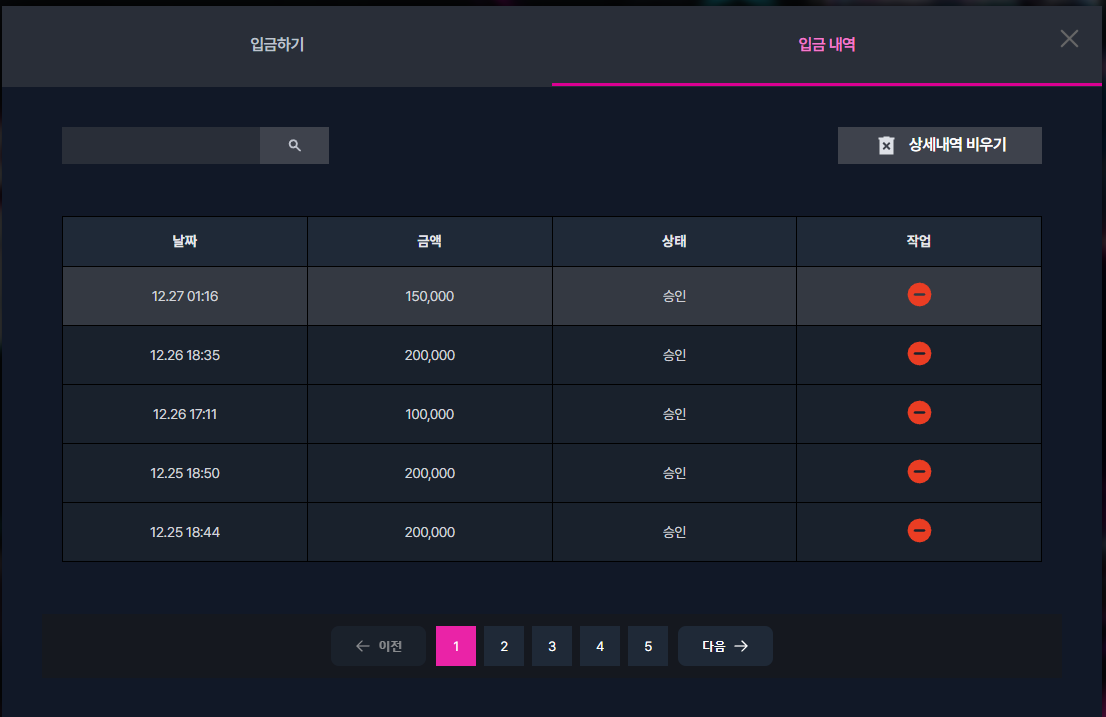Viewport: 1106px width, 717px height.
Task: Switch to the 입금하기 tab
Action: [x=276, y=45]
